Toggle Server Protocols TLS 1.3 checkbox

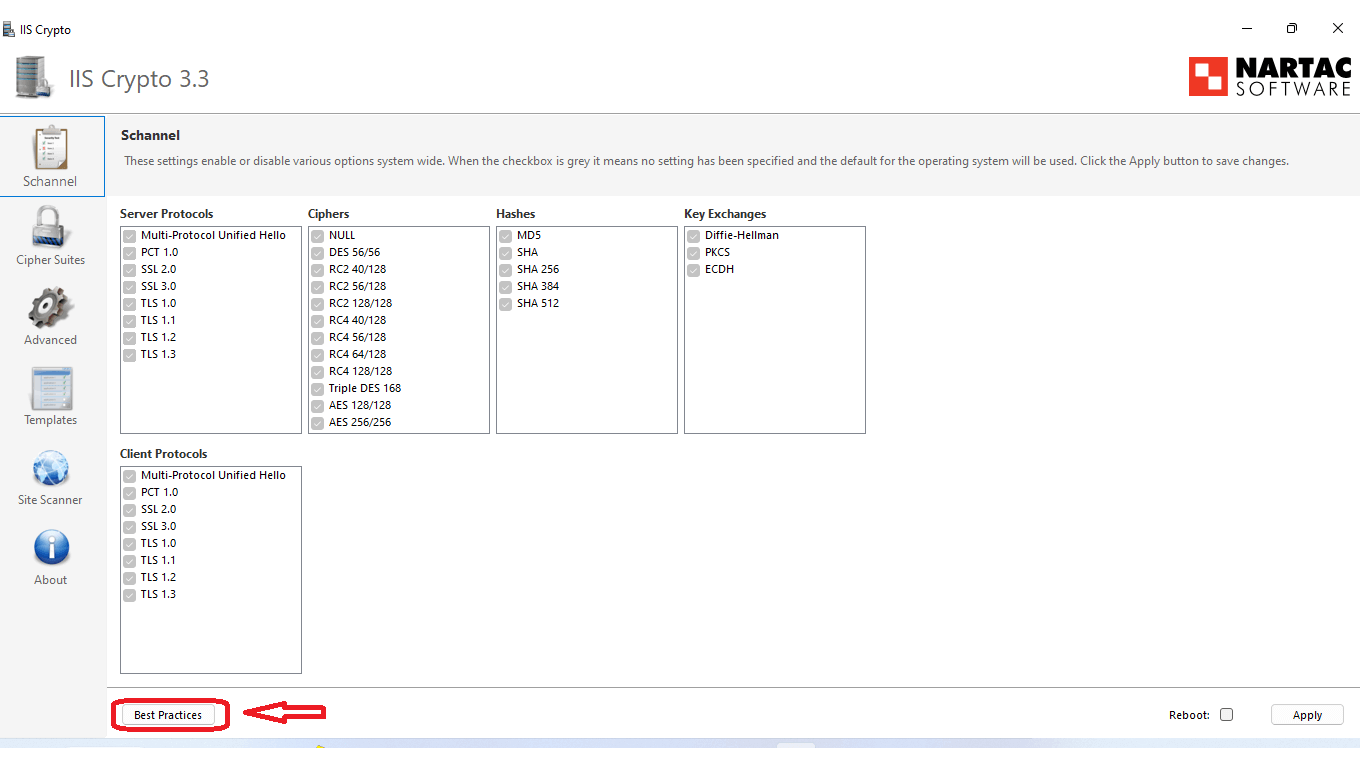coord(129,355)
